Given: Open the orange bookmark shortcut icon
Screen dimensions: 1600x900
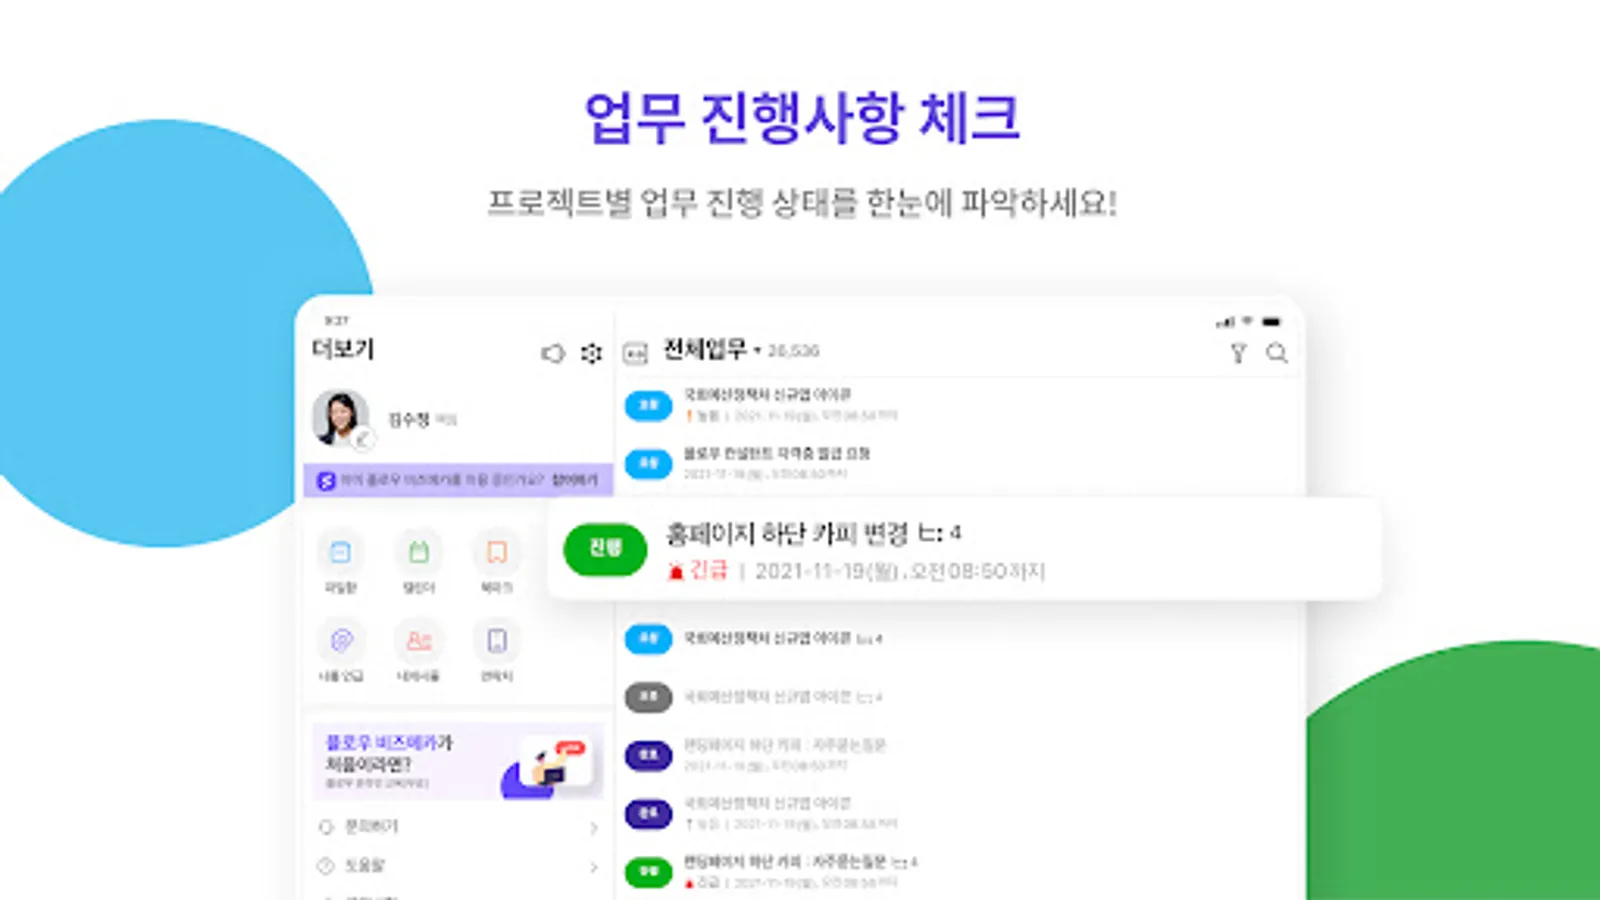Looking at the screenshot, I should point(497,552).
